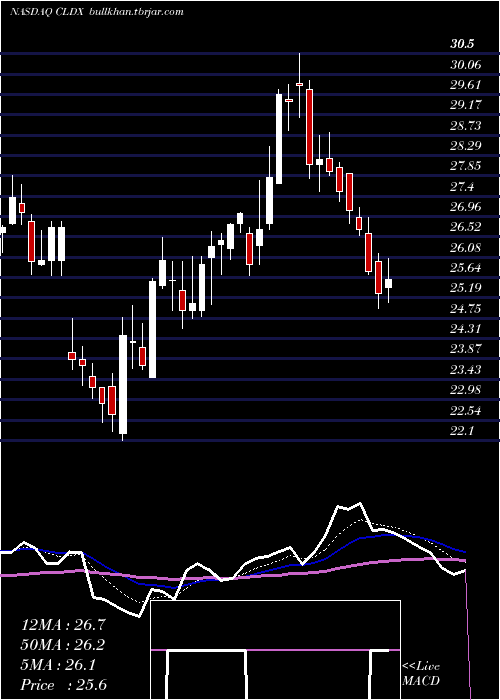
Task: Click the 5MA : 26.1 readout
Action: tap(58, 666)
